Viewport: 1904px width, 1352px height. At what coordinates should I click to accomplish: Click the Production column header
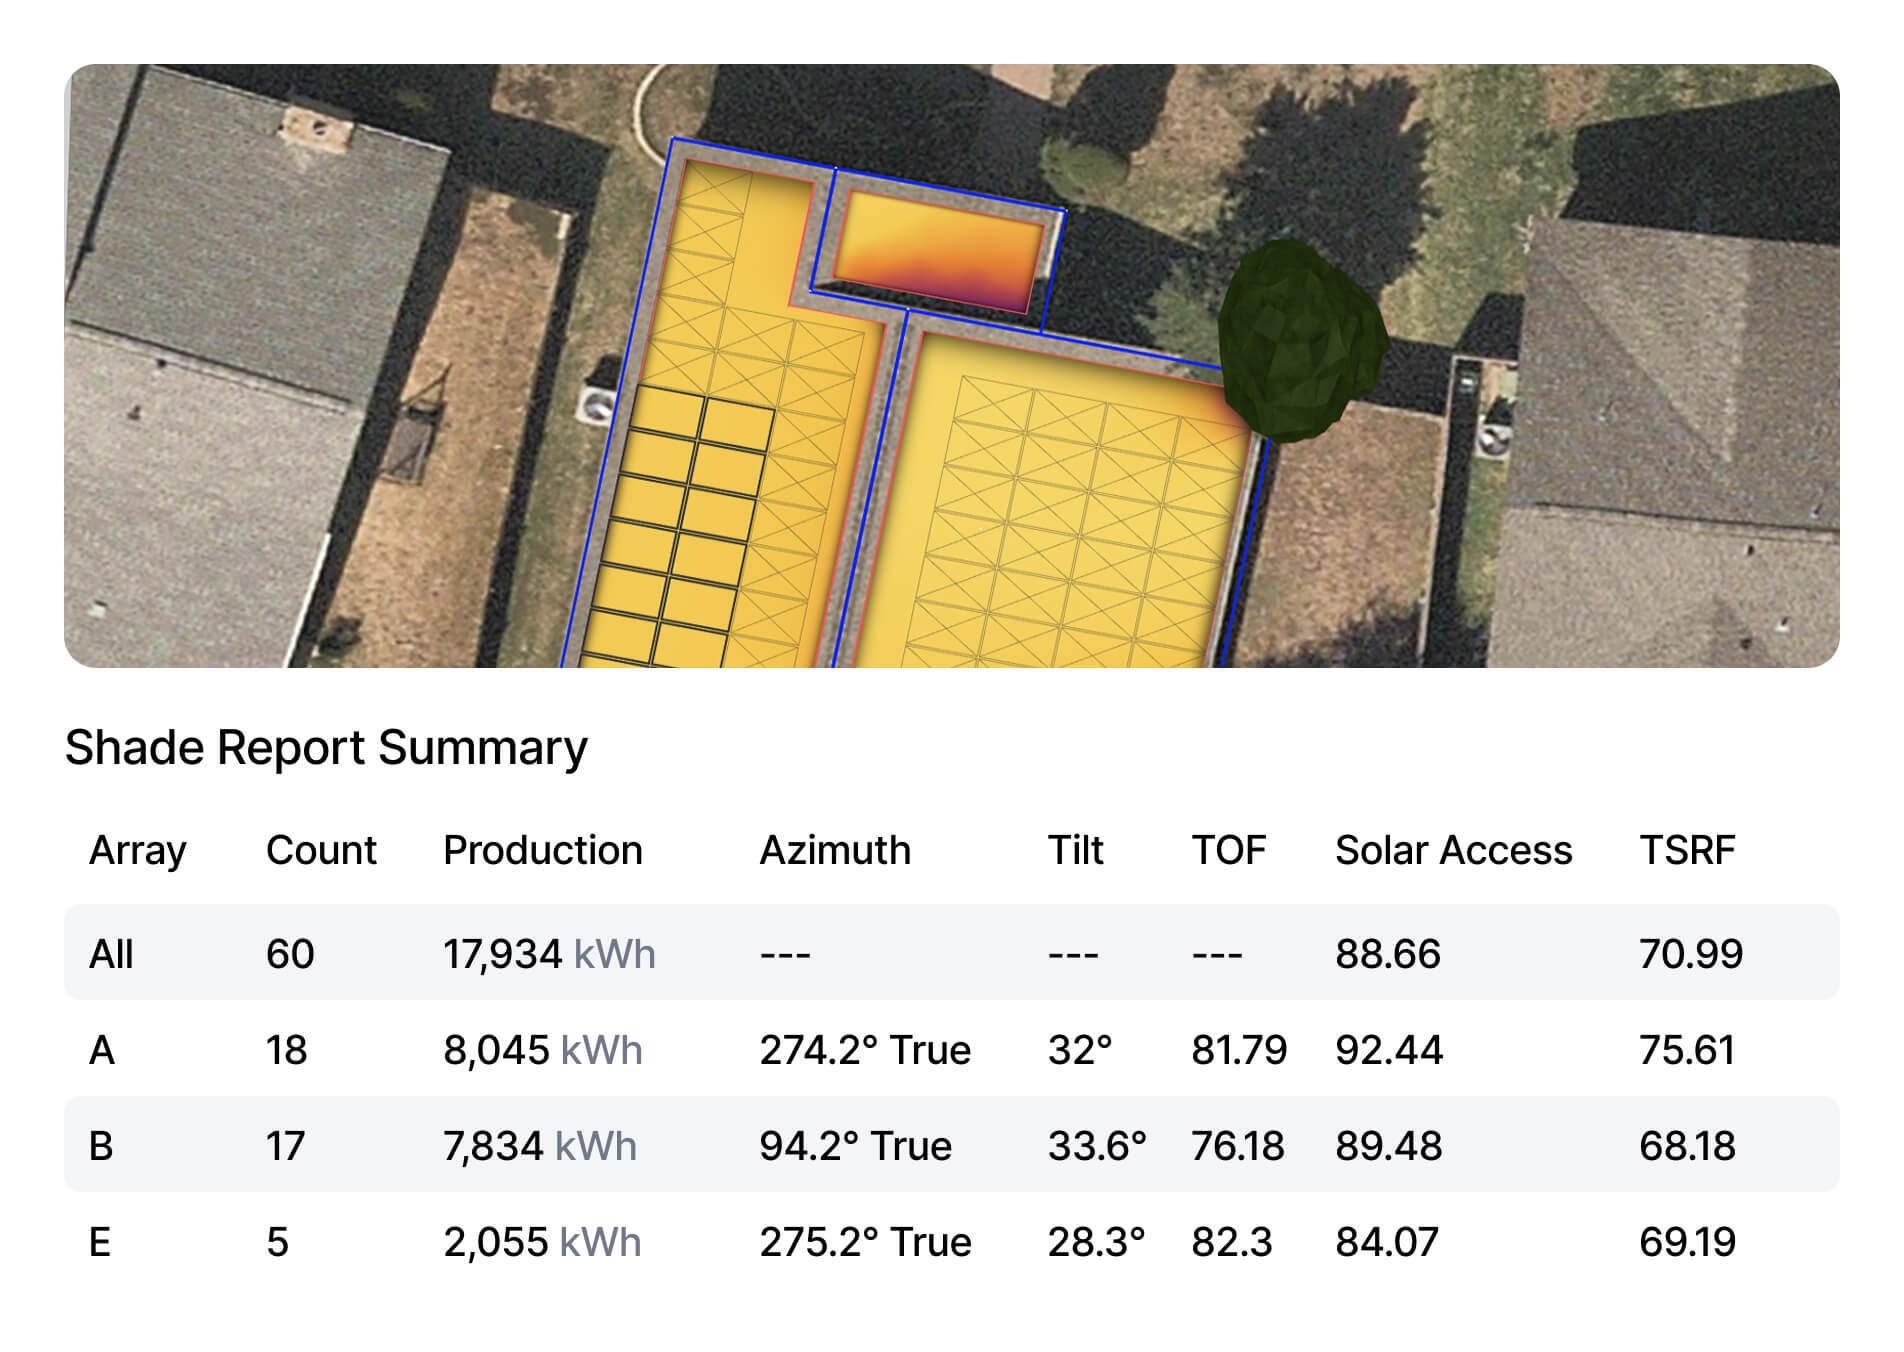543,851
